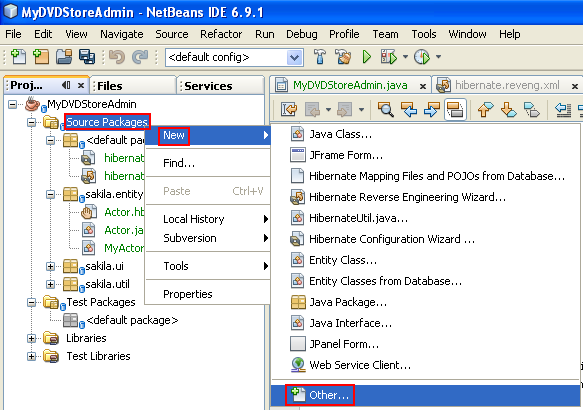This screenshot has width=583, height=410.
Task: Choose JFrame Form... from New submenu
Action: click(x=426, y=155)
